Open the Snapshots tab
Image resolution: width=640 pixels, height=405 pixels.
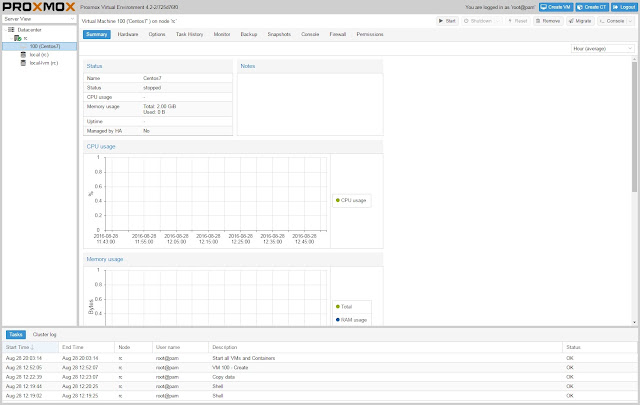pyautogui.click(x=279, y=34)
